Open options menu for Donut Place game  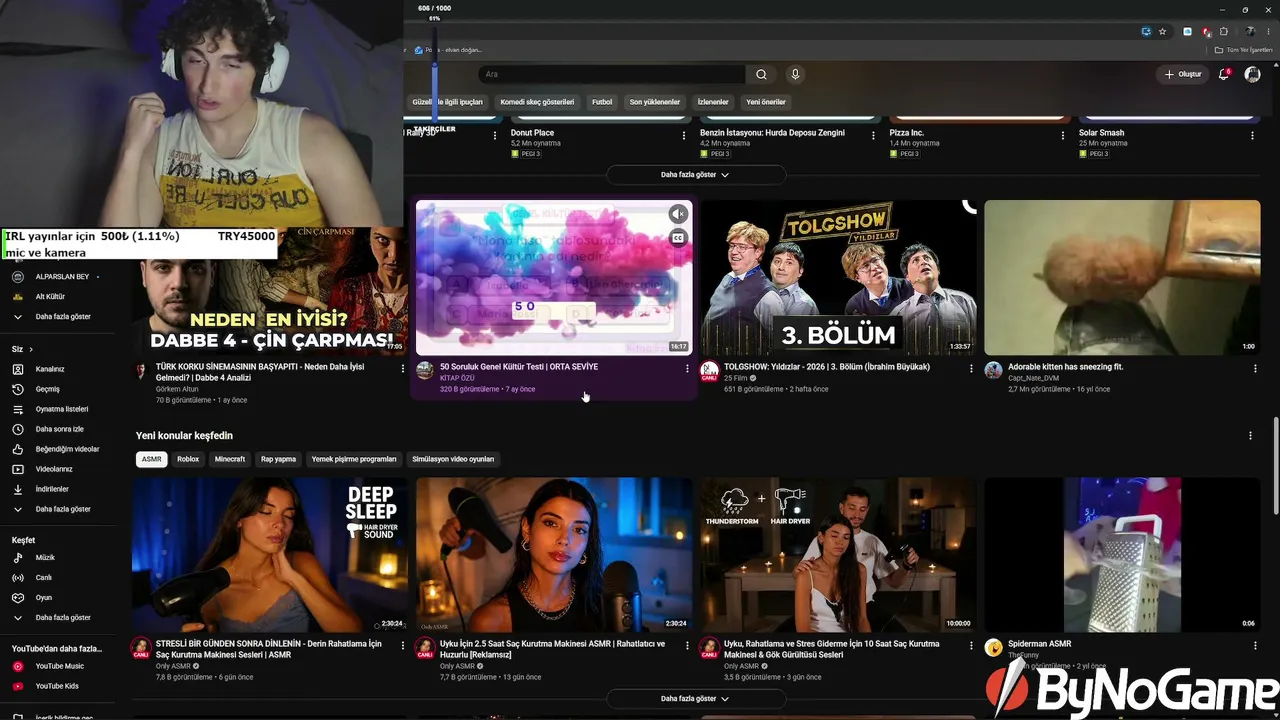(684, 135)
